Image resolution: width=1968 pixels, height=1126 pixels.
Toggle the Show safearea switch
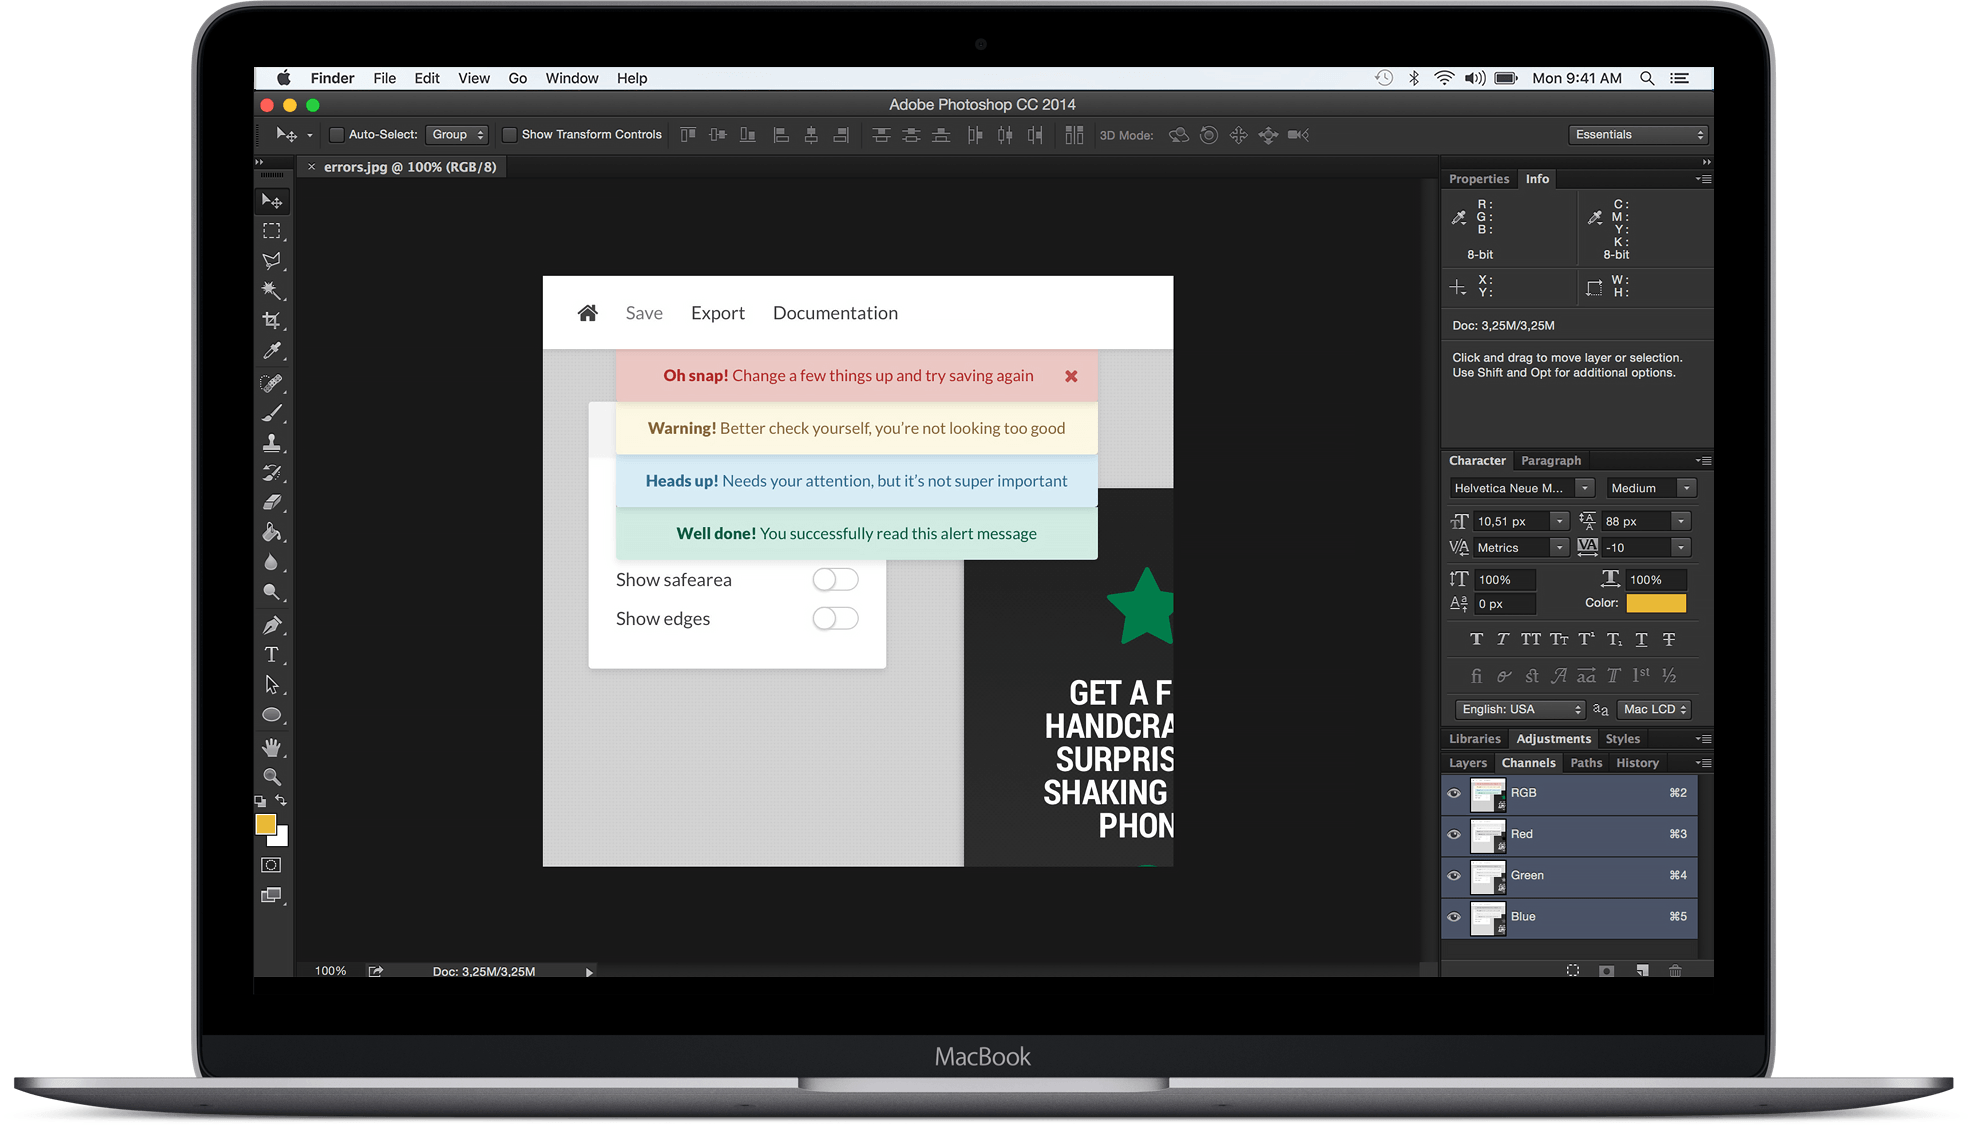[x=835, y=580]
